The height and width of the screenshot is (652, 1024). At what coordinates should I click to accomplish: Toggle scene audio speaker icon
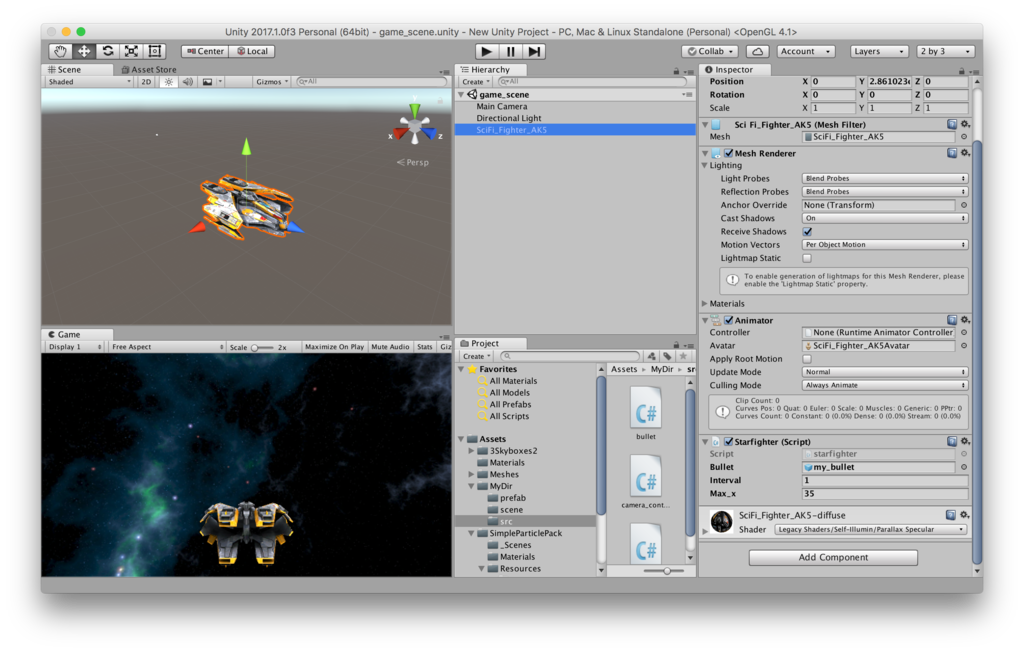pyautogui.click(x=187, y=82)
